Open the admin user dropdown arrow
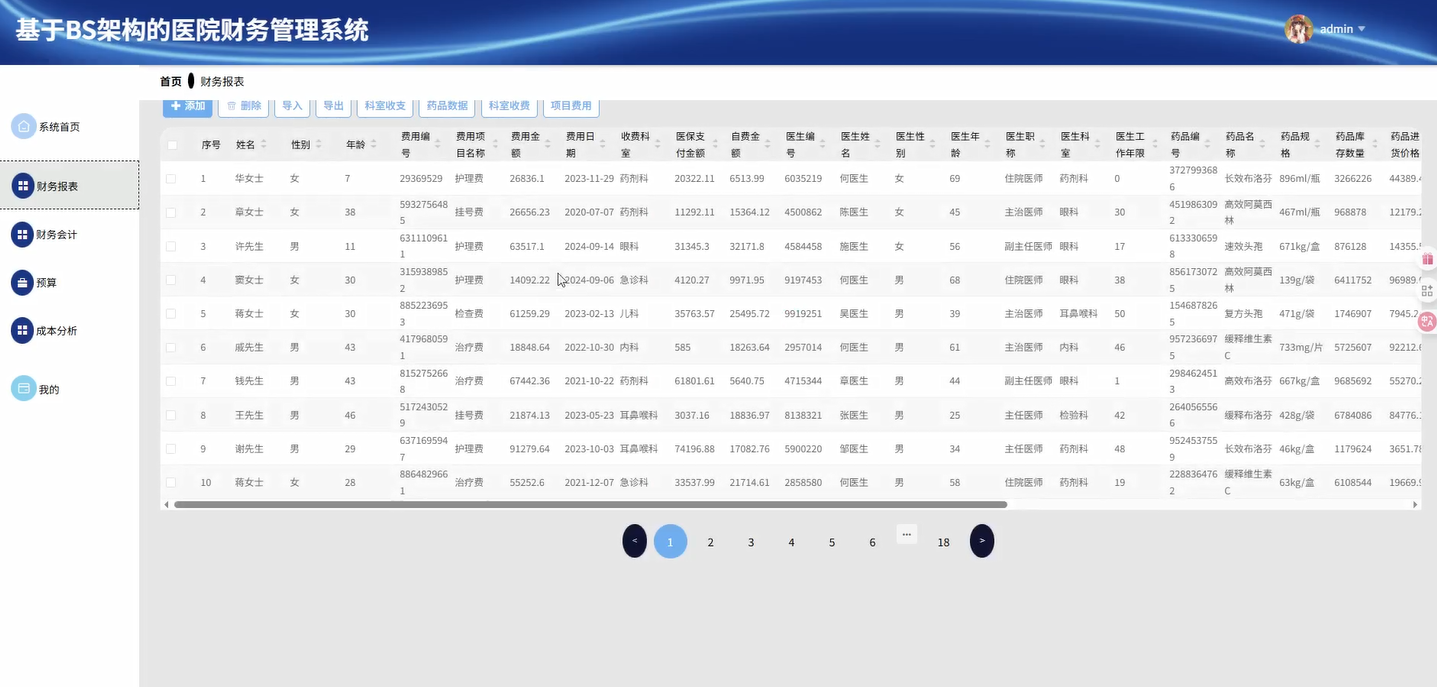This screenshot has height=687, width=1437. point(1361,29)
